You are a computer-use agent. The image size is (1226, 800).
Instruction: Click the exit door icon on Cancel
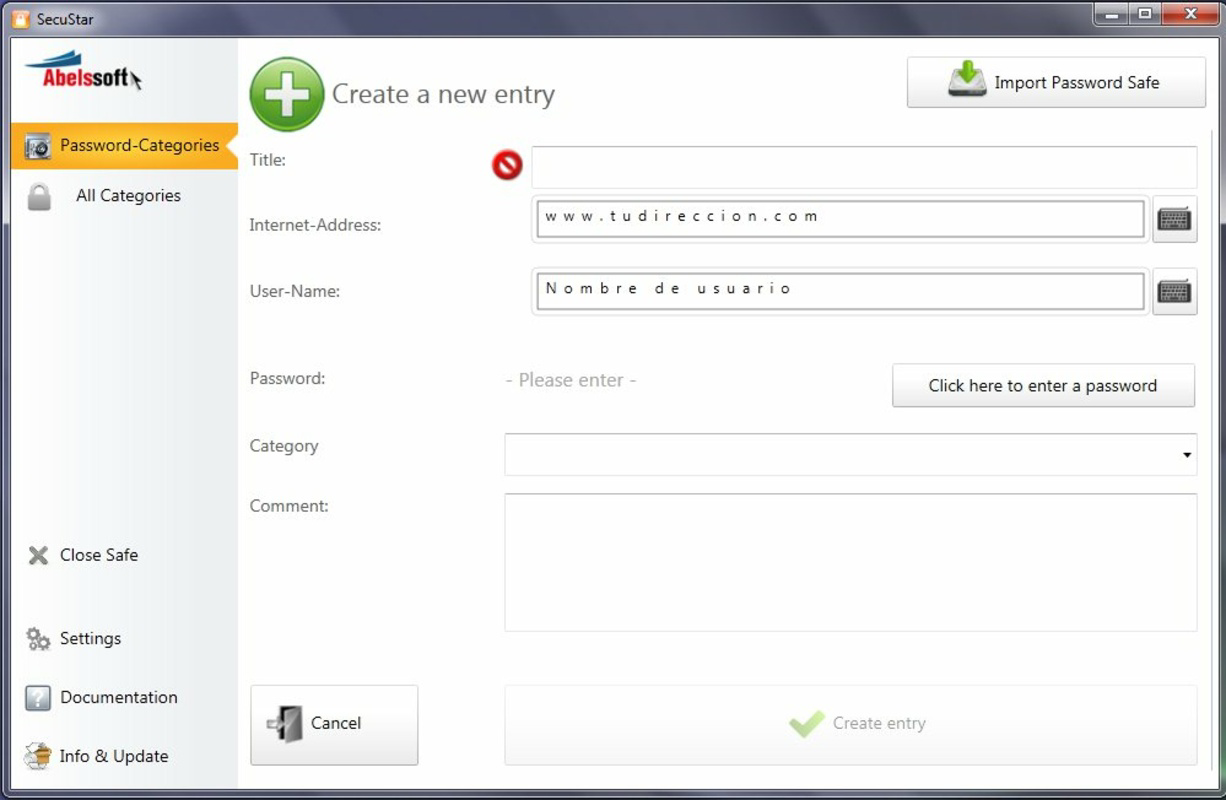(x=285, y=724)
